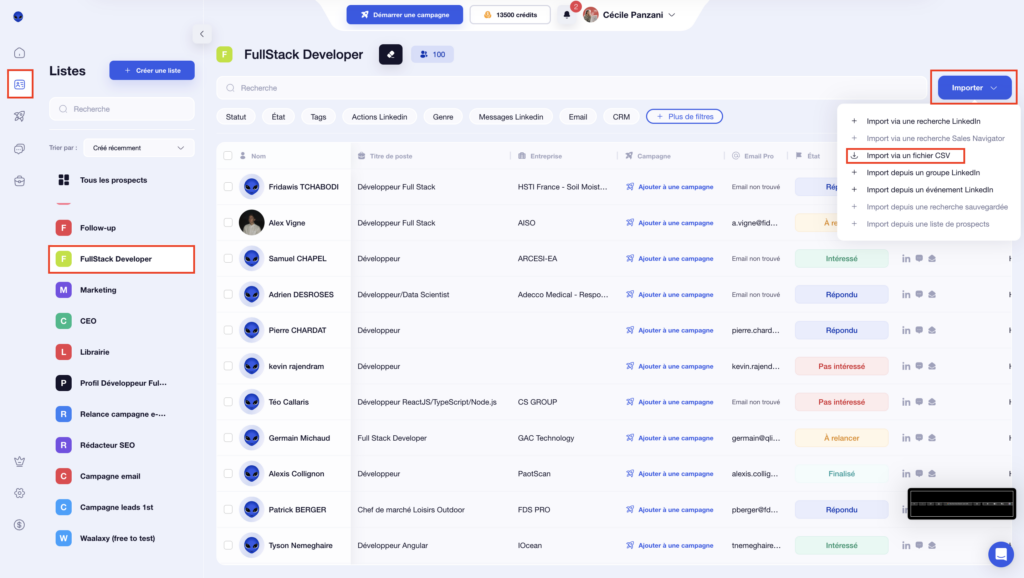1024x578 pixels.
Task: Click Ajouter à une campagne for Patrick BERGER
Action: tap(669, 509)
